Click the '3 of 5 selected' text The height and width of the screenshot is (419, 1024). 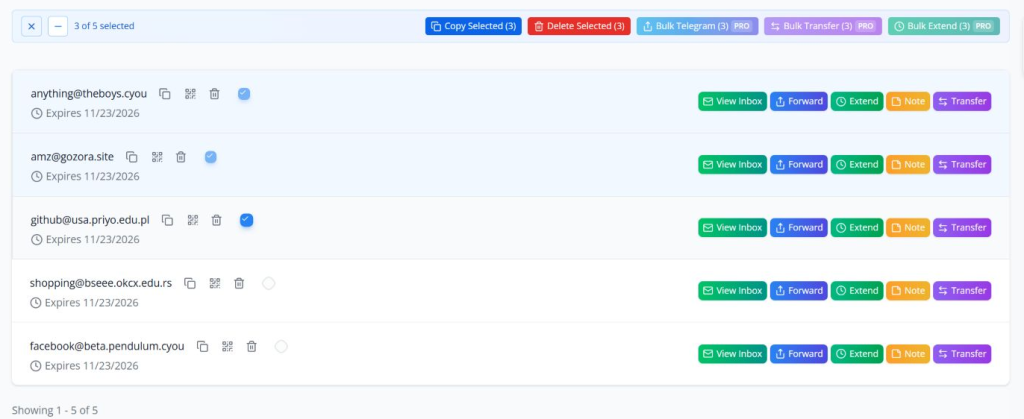click(x=104, y=26)
